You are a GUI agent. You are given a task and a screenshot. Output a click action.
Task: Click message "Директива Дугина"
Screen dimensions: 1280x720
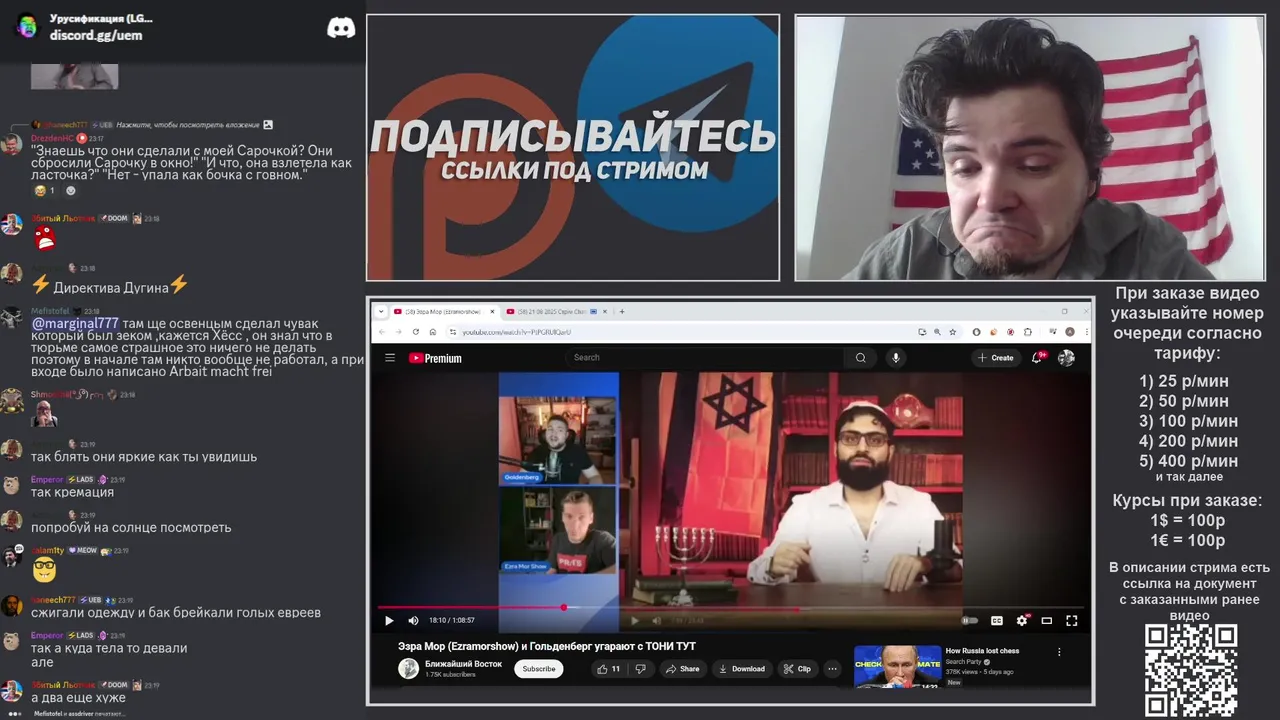(110, 286)
